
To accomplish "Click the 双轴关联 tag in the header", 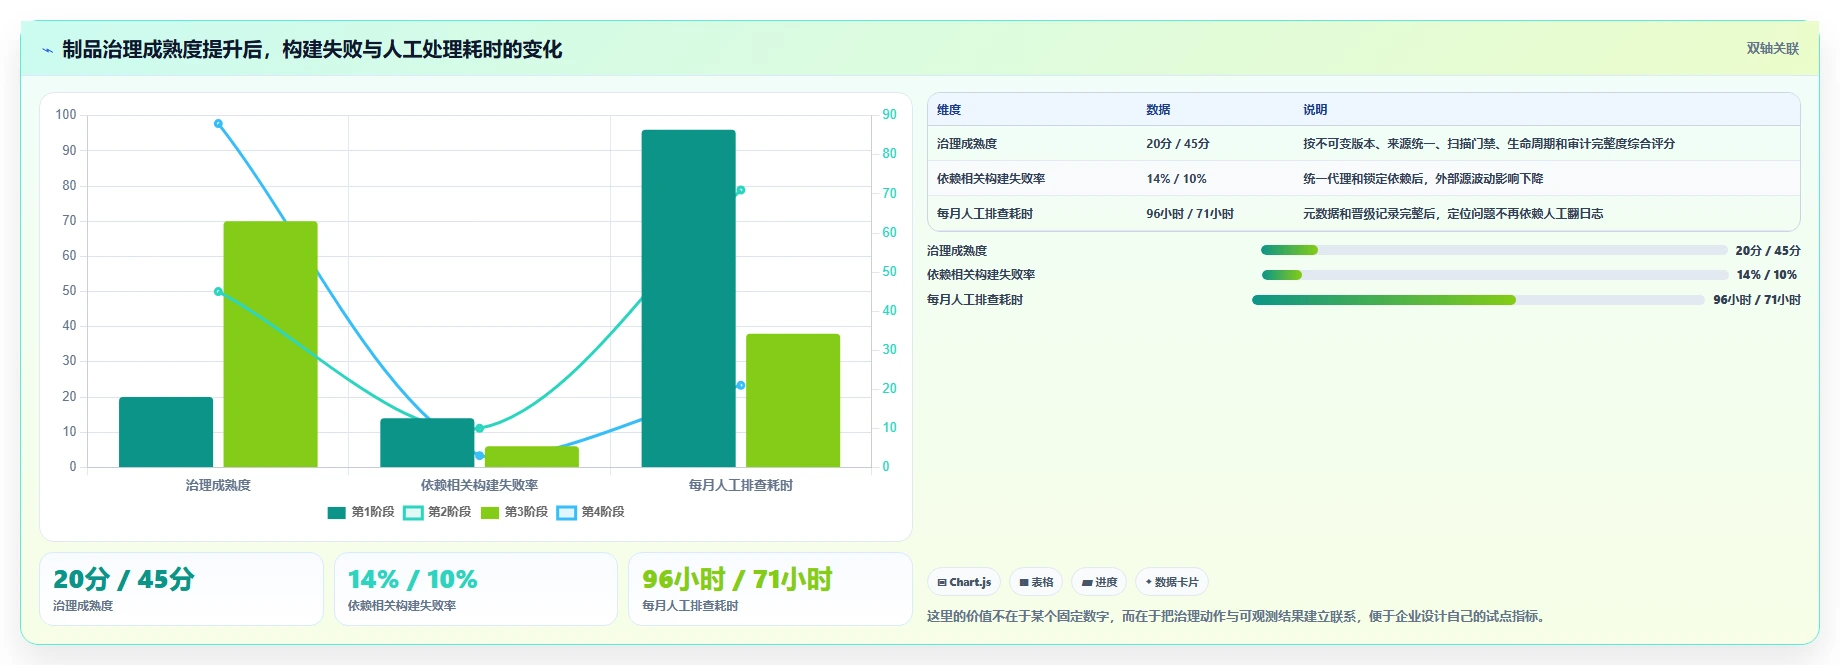I will tap(1772, 49).
